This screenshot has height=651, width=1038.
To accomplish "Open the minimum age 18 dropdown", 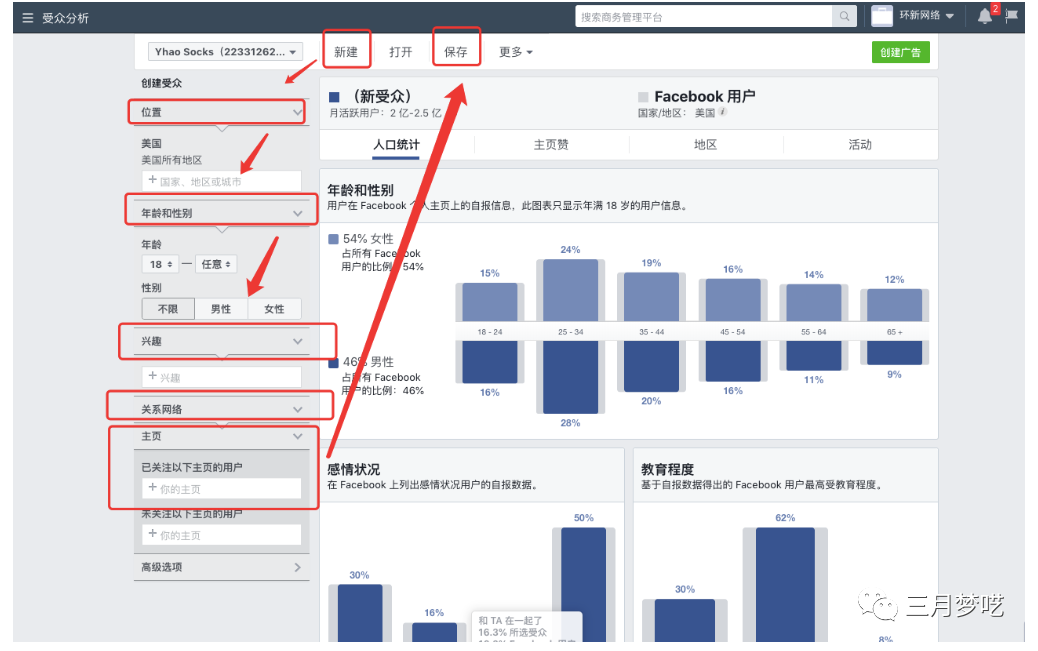I will pyautogui.click(x=162, y=265).
